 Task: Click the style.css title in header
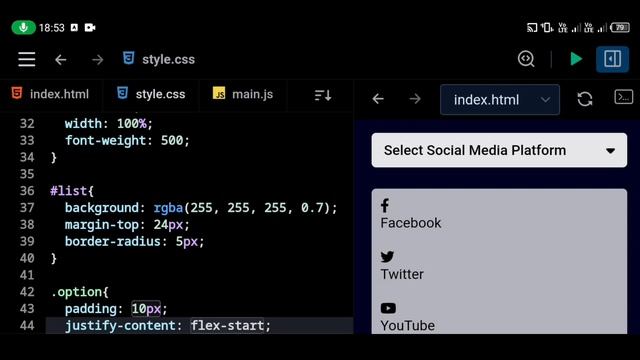(168, 60)
